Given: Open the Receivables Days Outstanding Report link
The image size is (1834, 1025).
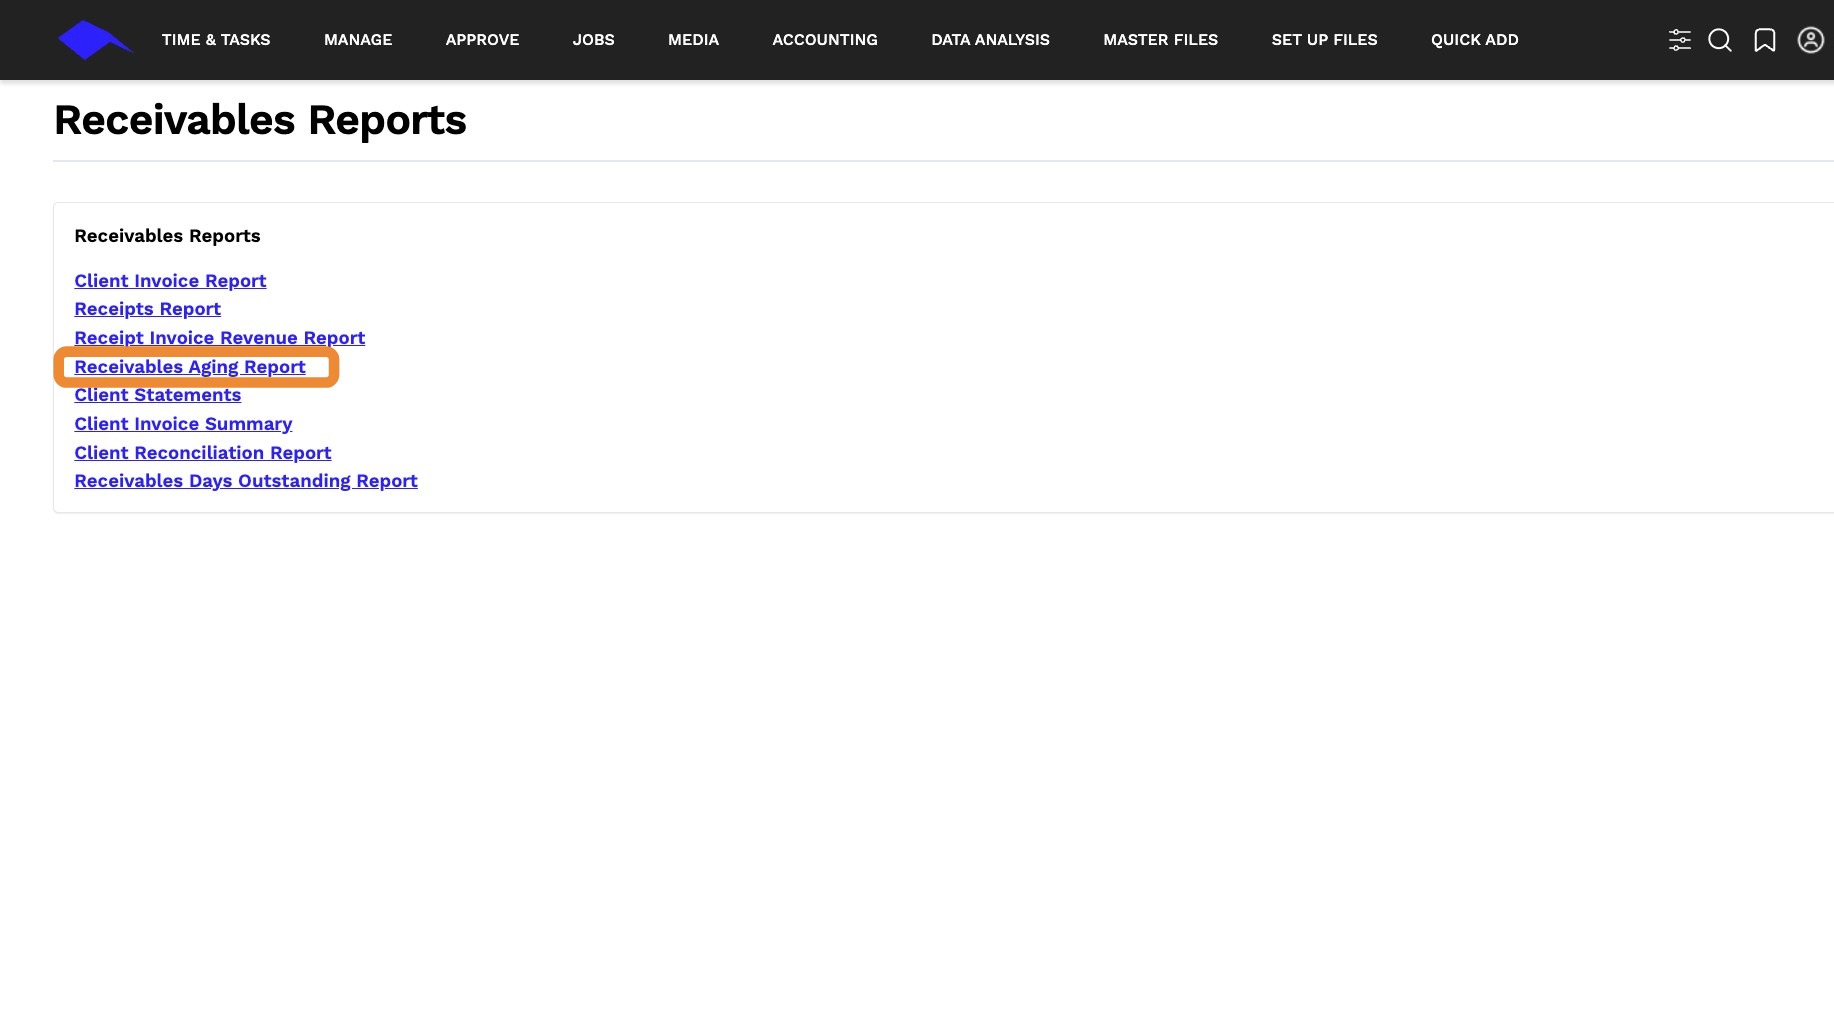Looking at the screenshot, I should (x=246, y=481).
